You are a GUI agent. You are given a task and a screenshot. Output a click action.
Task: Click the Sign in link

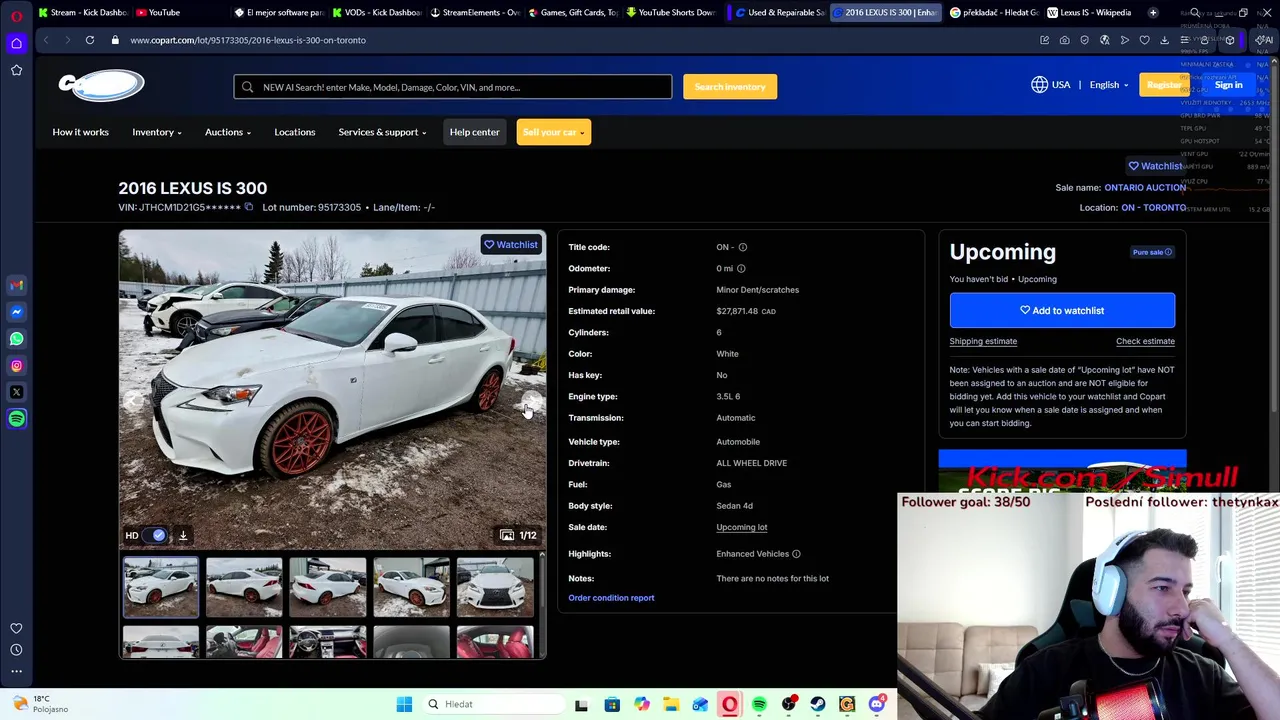(x=1228, y=85)
